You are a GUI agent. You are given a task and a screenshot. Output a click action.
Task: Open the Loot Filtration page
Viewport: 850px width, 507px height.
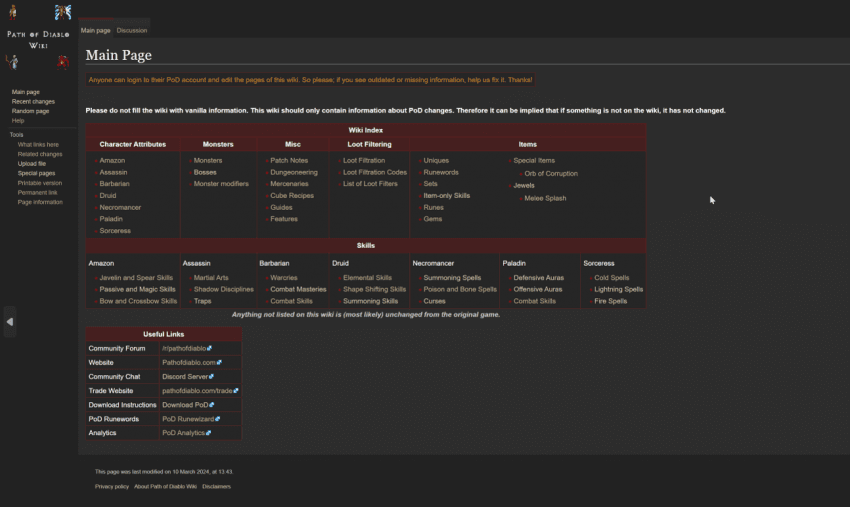pos(364,161)
